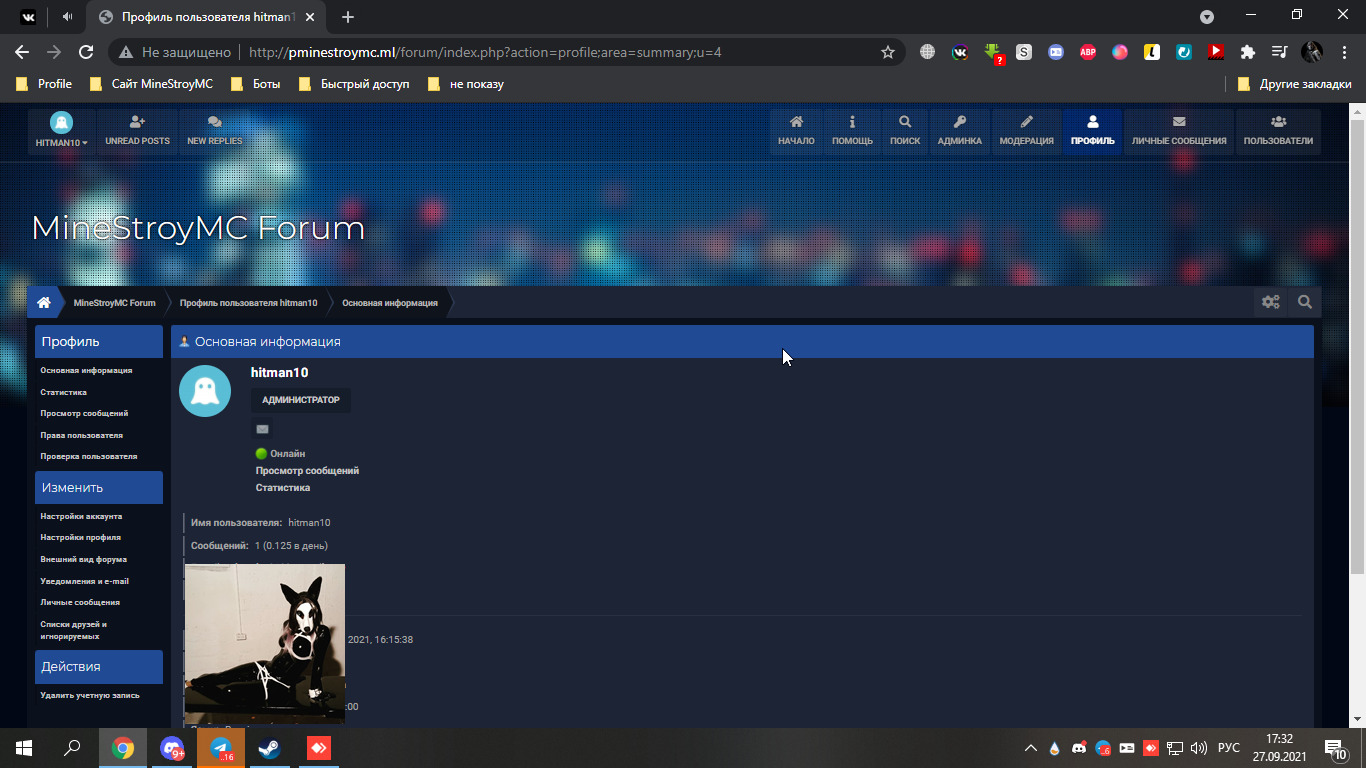The height and width of the screenshot is (768, 1366).
Task: Open Telegram from the taskbar
Action: [x=221, y=748]
